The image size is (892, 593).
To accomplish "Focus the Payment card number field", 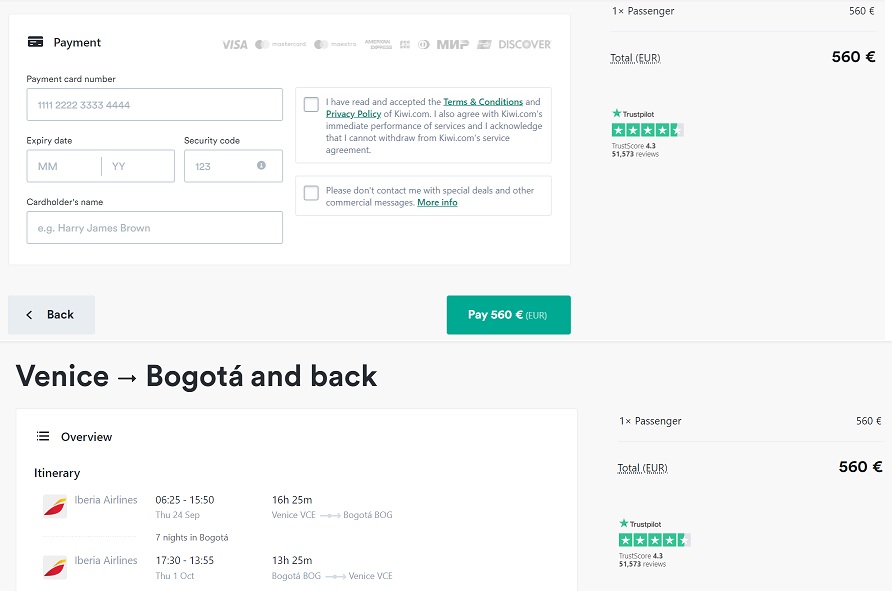I will coord(155,105).
